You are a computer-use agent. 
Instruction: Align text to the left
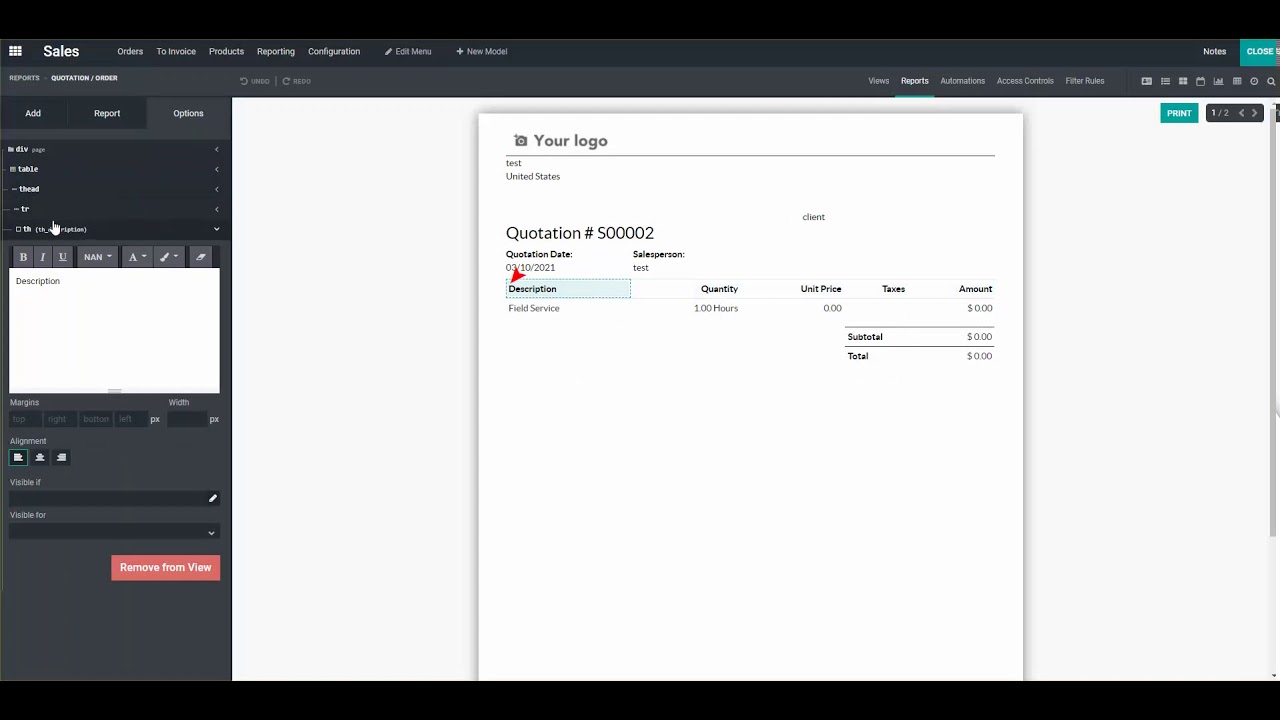click(x=18, y=457)
